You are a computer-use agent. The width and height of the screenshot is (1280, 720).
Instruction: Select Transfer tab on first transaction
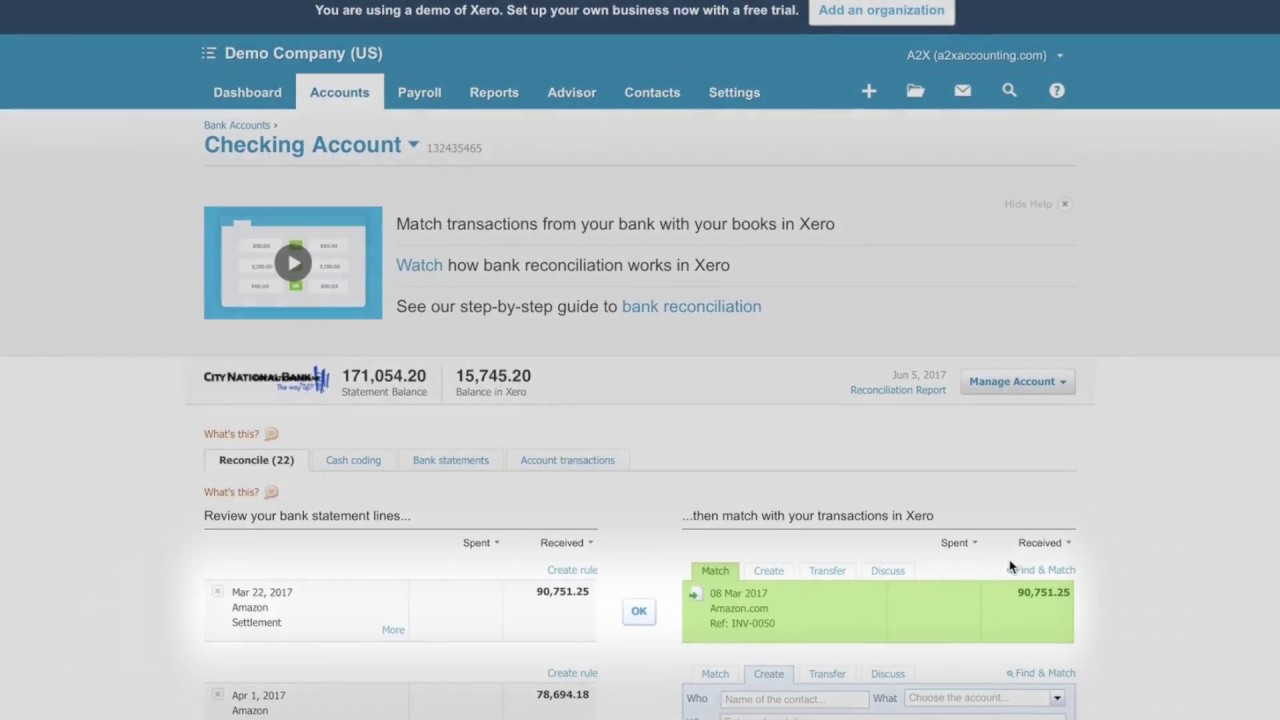click(x=827, y=571)
